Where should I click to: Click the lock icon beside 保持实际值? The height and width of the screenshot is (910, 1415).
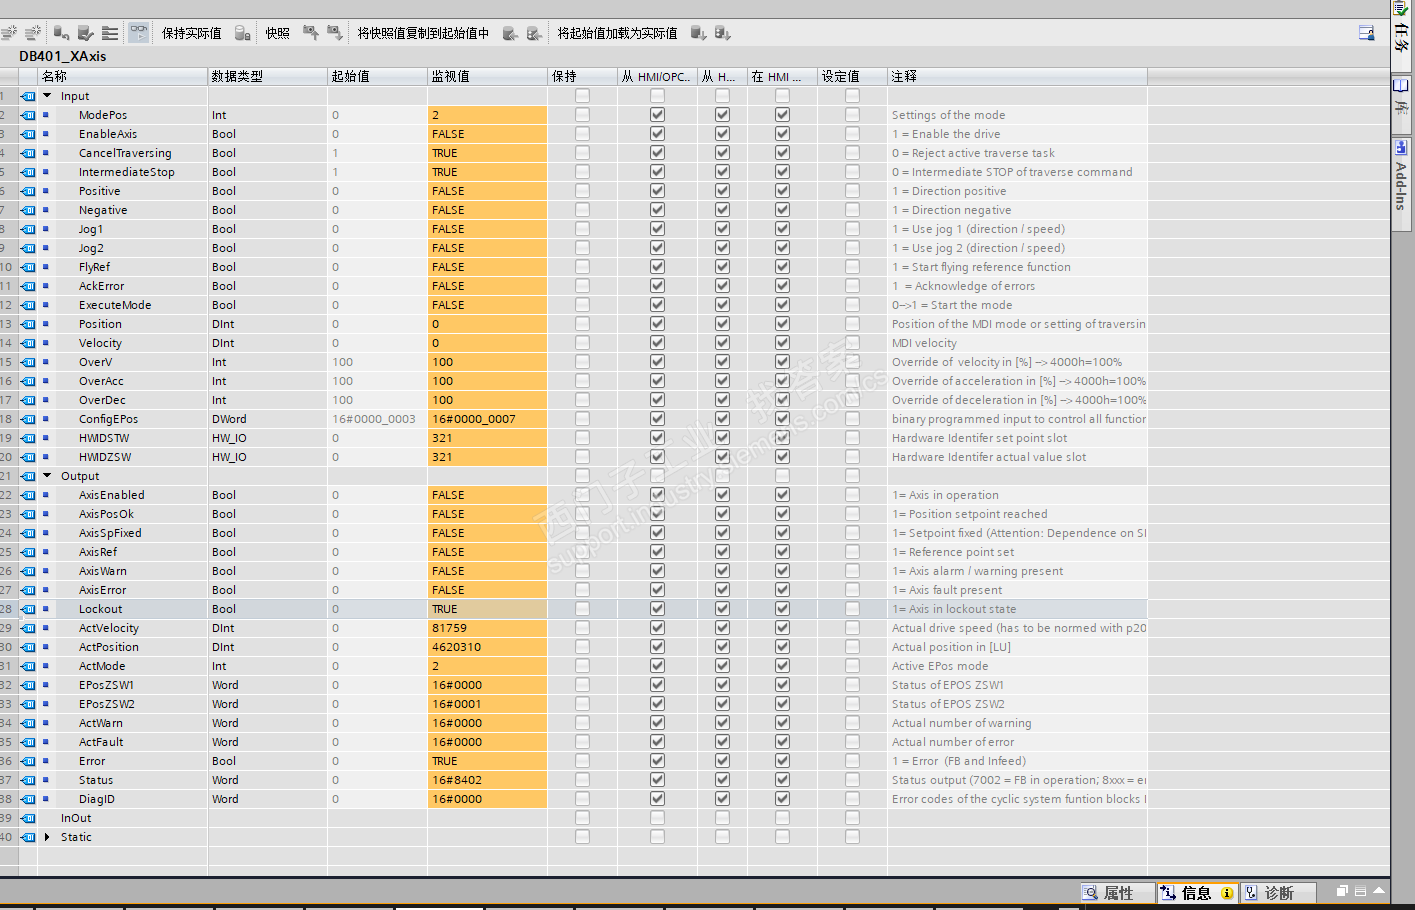tap(242, 33)
